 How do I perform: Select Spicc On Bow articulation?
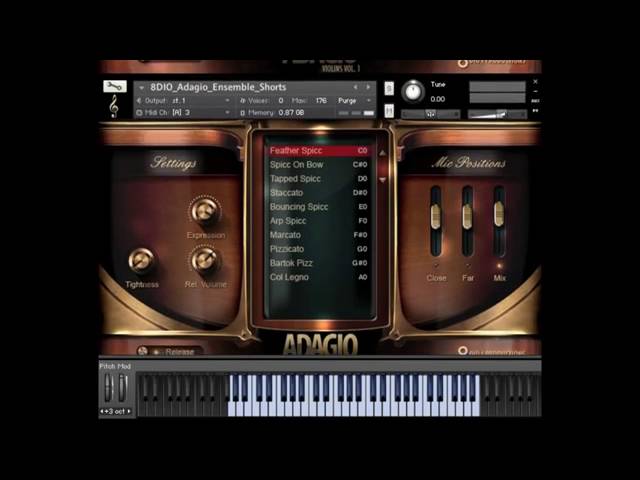318,164
